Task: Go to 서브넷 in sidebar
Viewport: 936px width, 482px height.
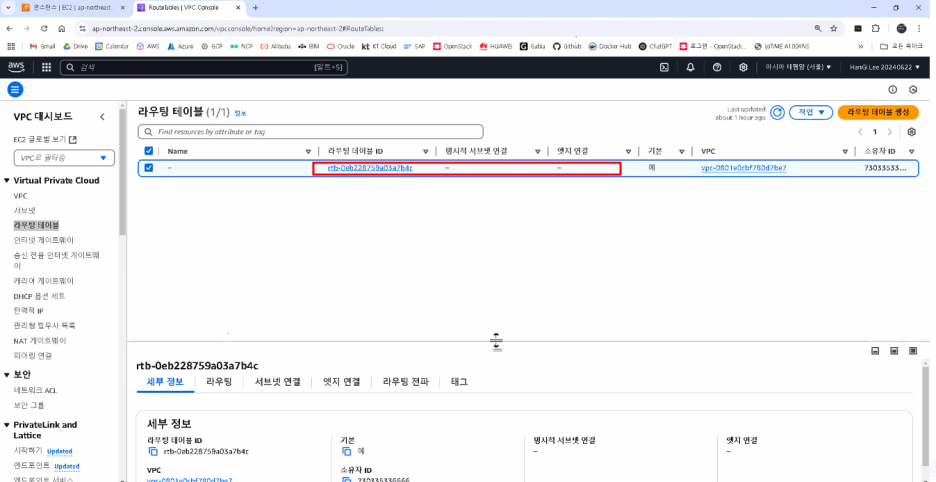Action: [x=24, y=210]
